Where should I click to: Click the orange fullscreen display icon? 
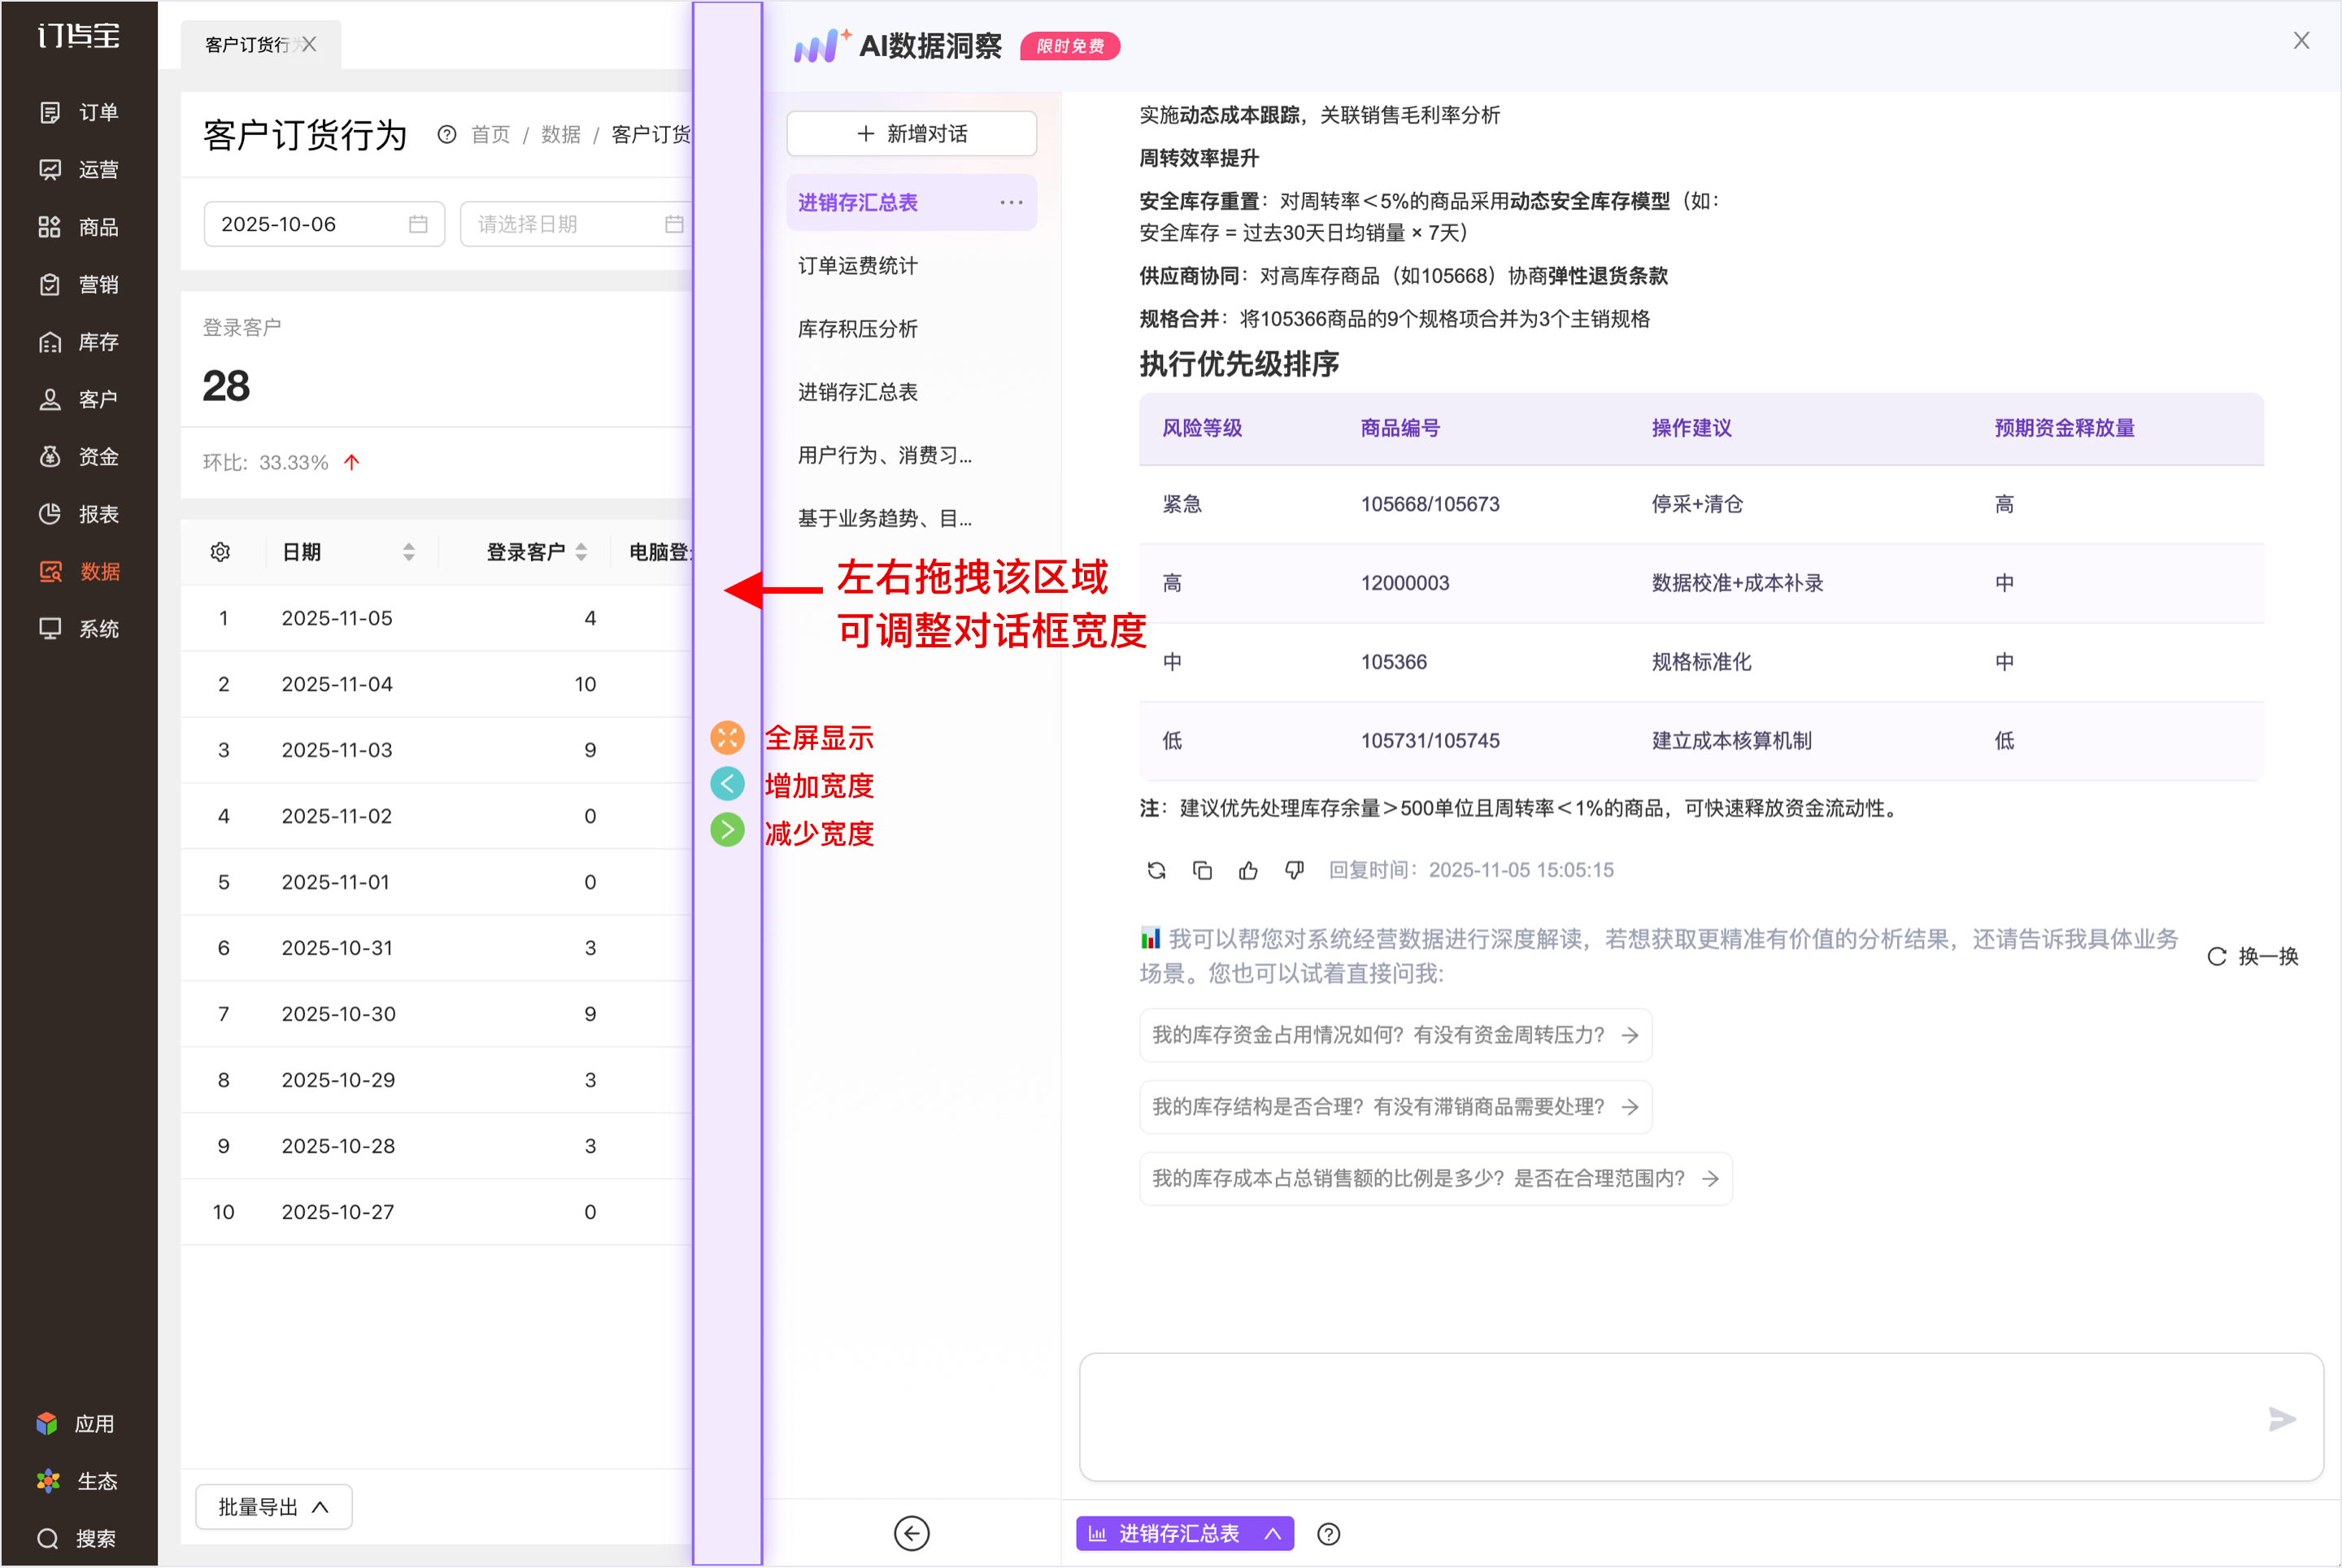tap(727, 738)
